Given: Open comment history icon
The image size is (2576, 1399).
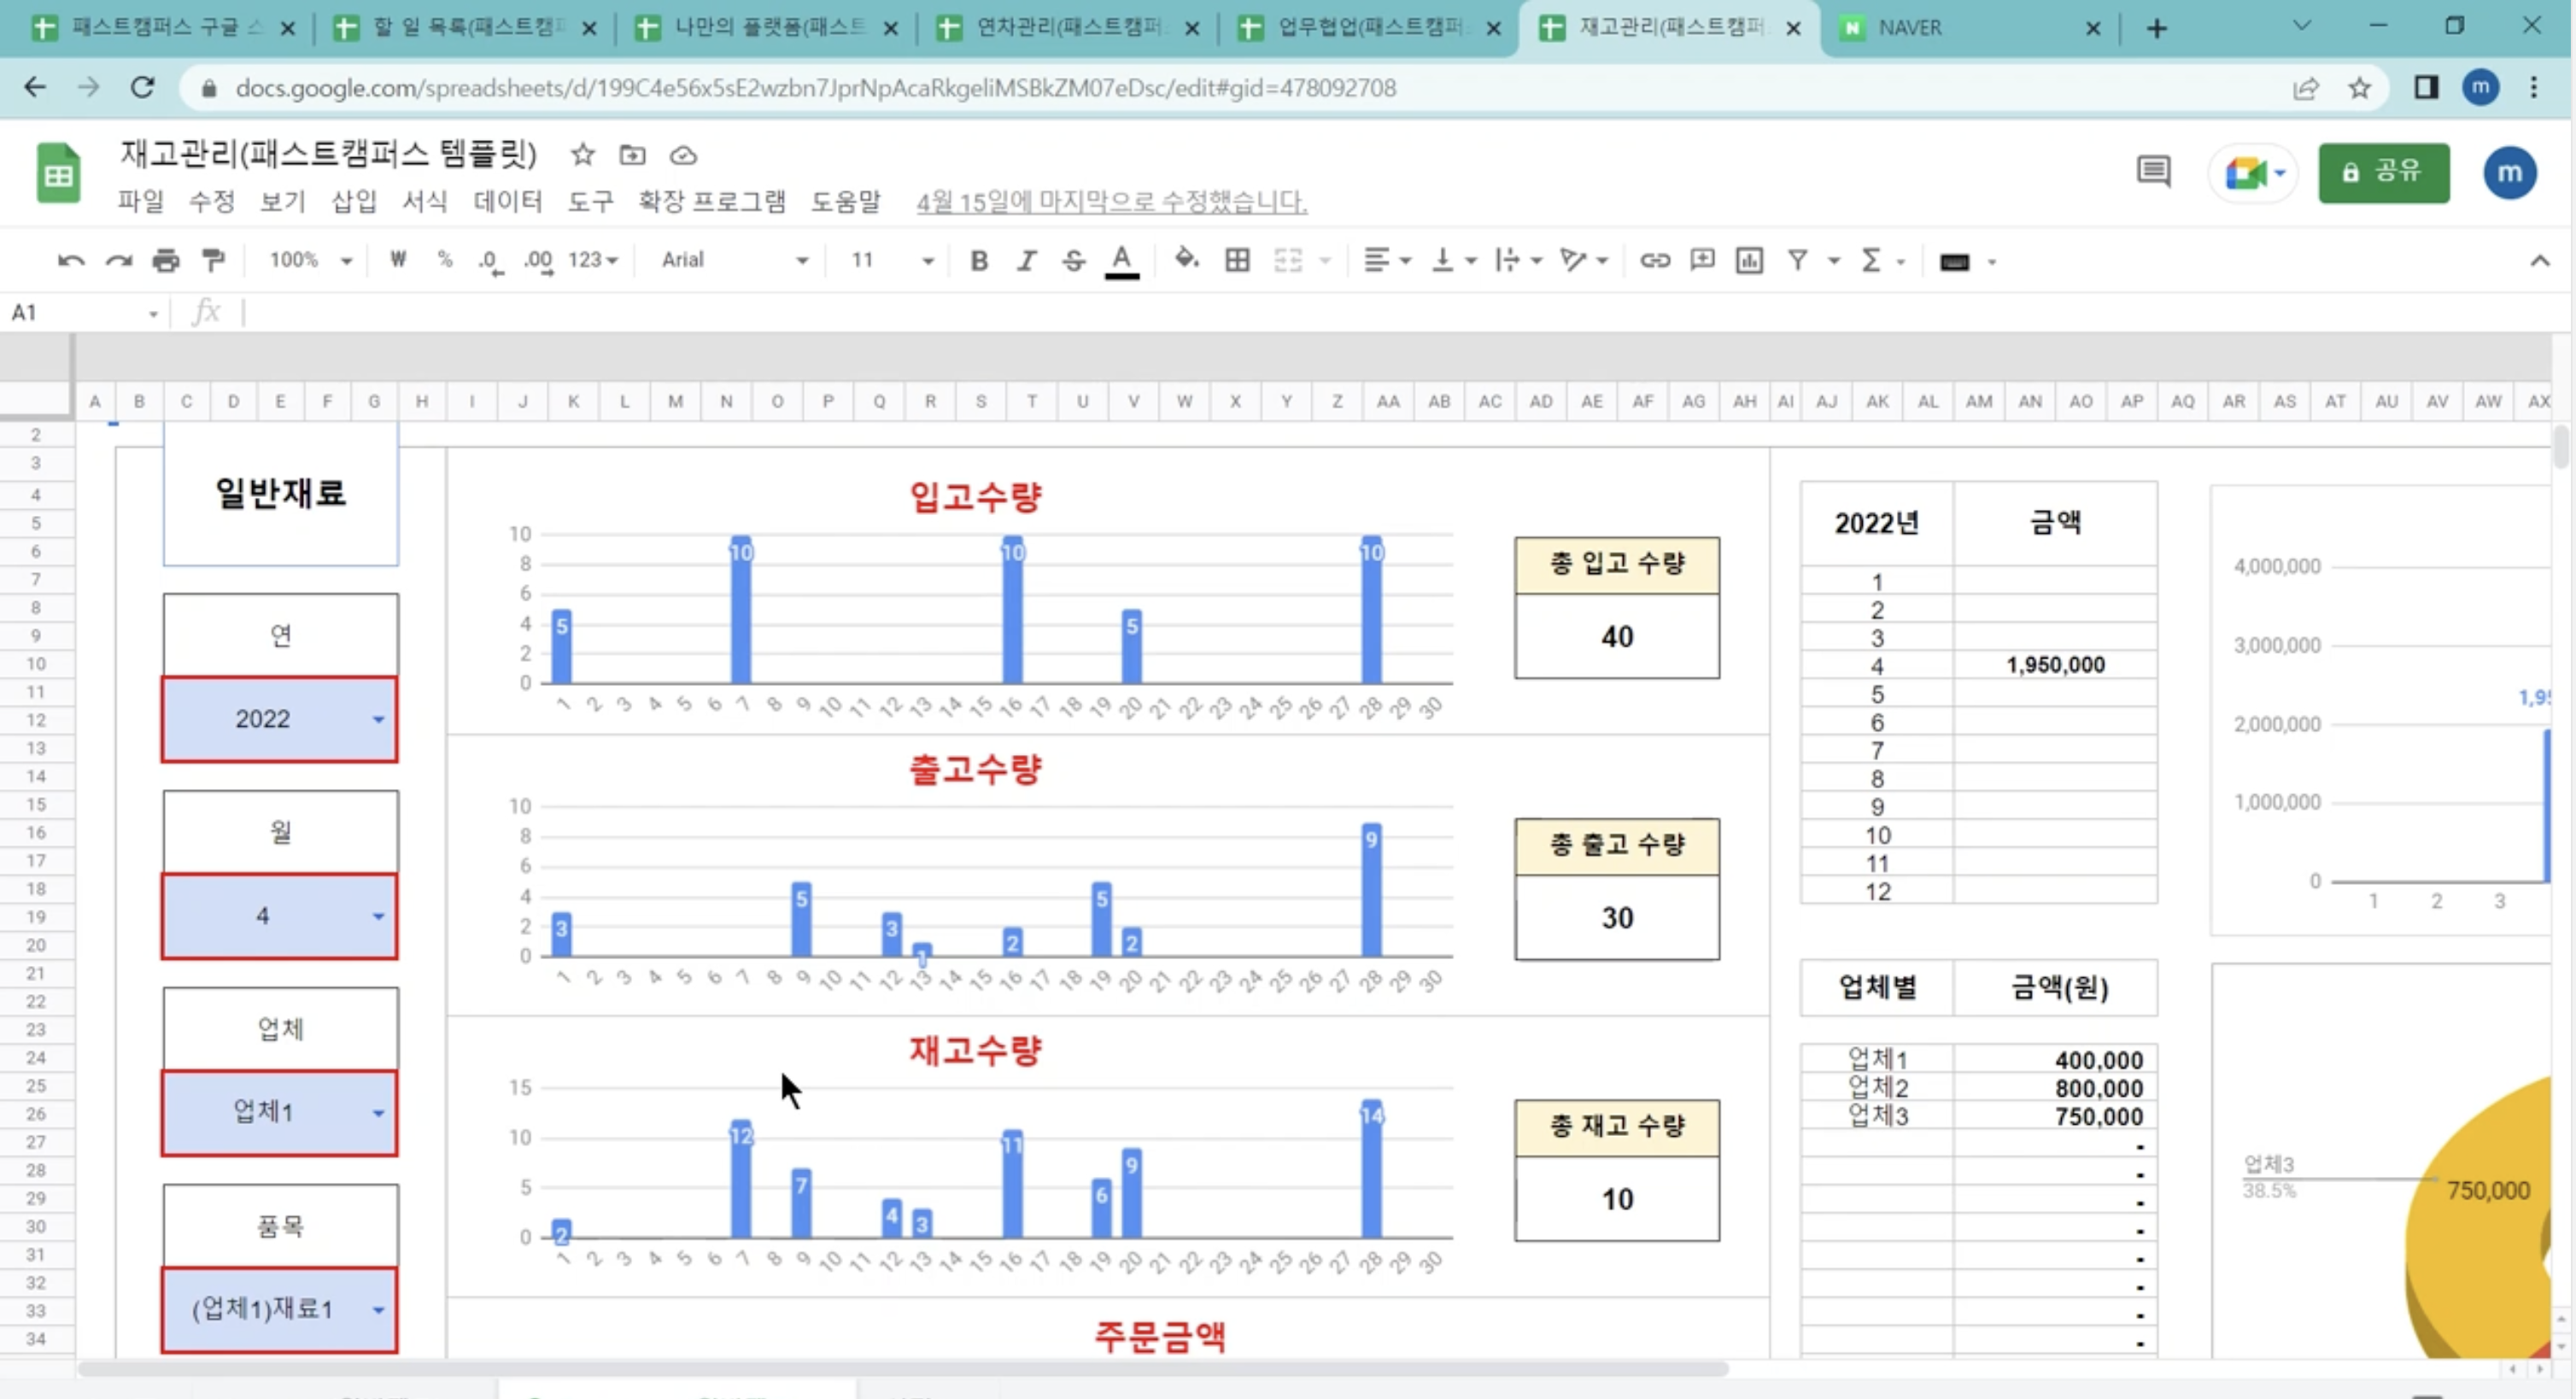Looking at the screenshot, I should click(x=2153, y=172).
